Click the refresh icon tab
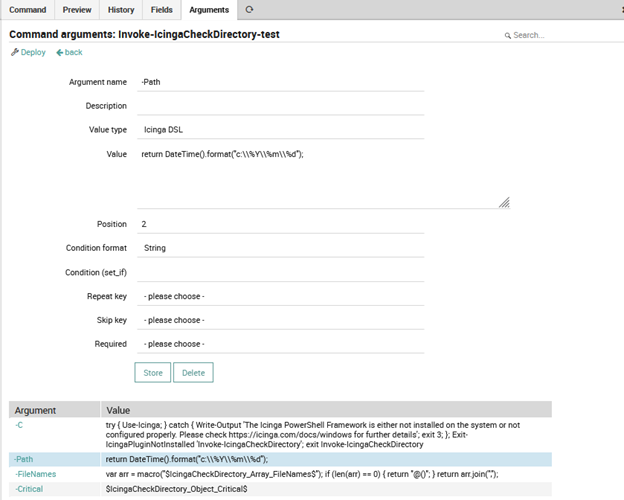Image resolution: width=624 pixels, height=500 pixels. (249, 10)
